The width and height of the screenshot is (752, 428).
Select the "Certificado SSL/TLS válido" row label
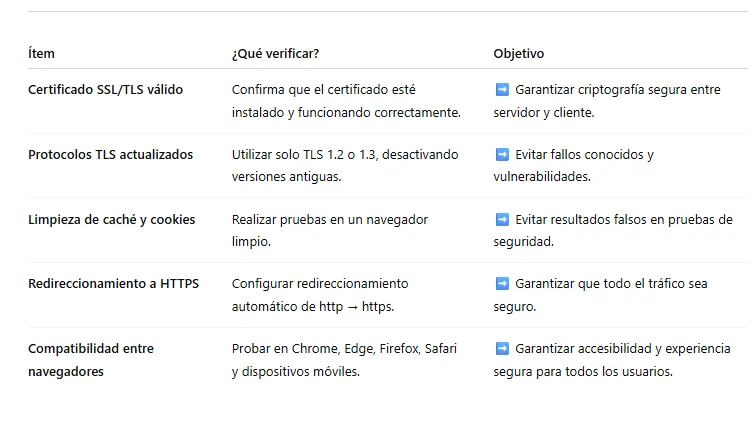pos(105,90)
